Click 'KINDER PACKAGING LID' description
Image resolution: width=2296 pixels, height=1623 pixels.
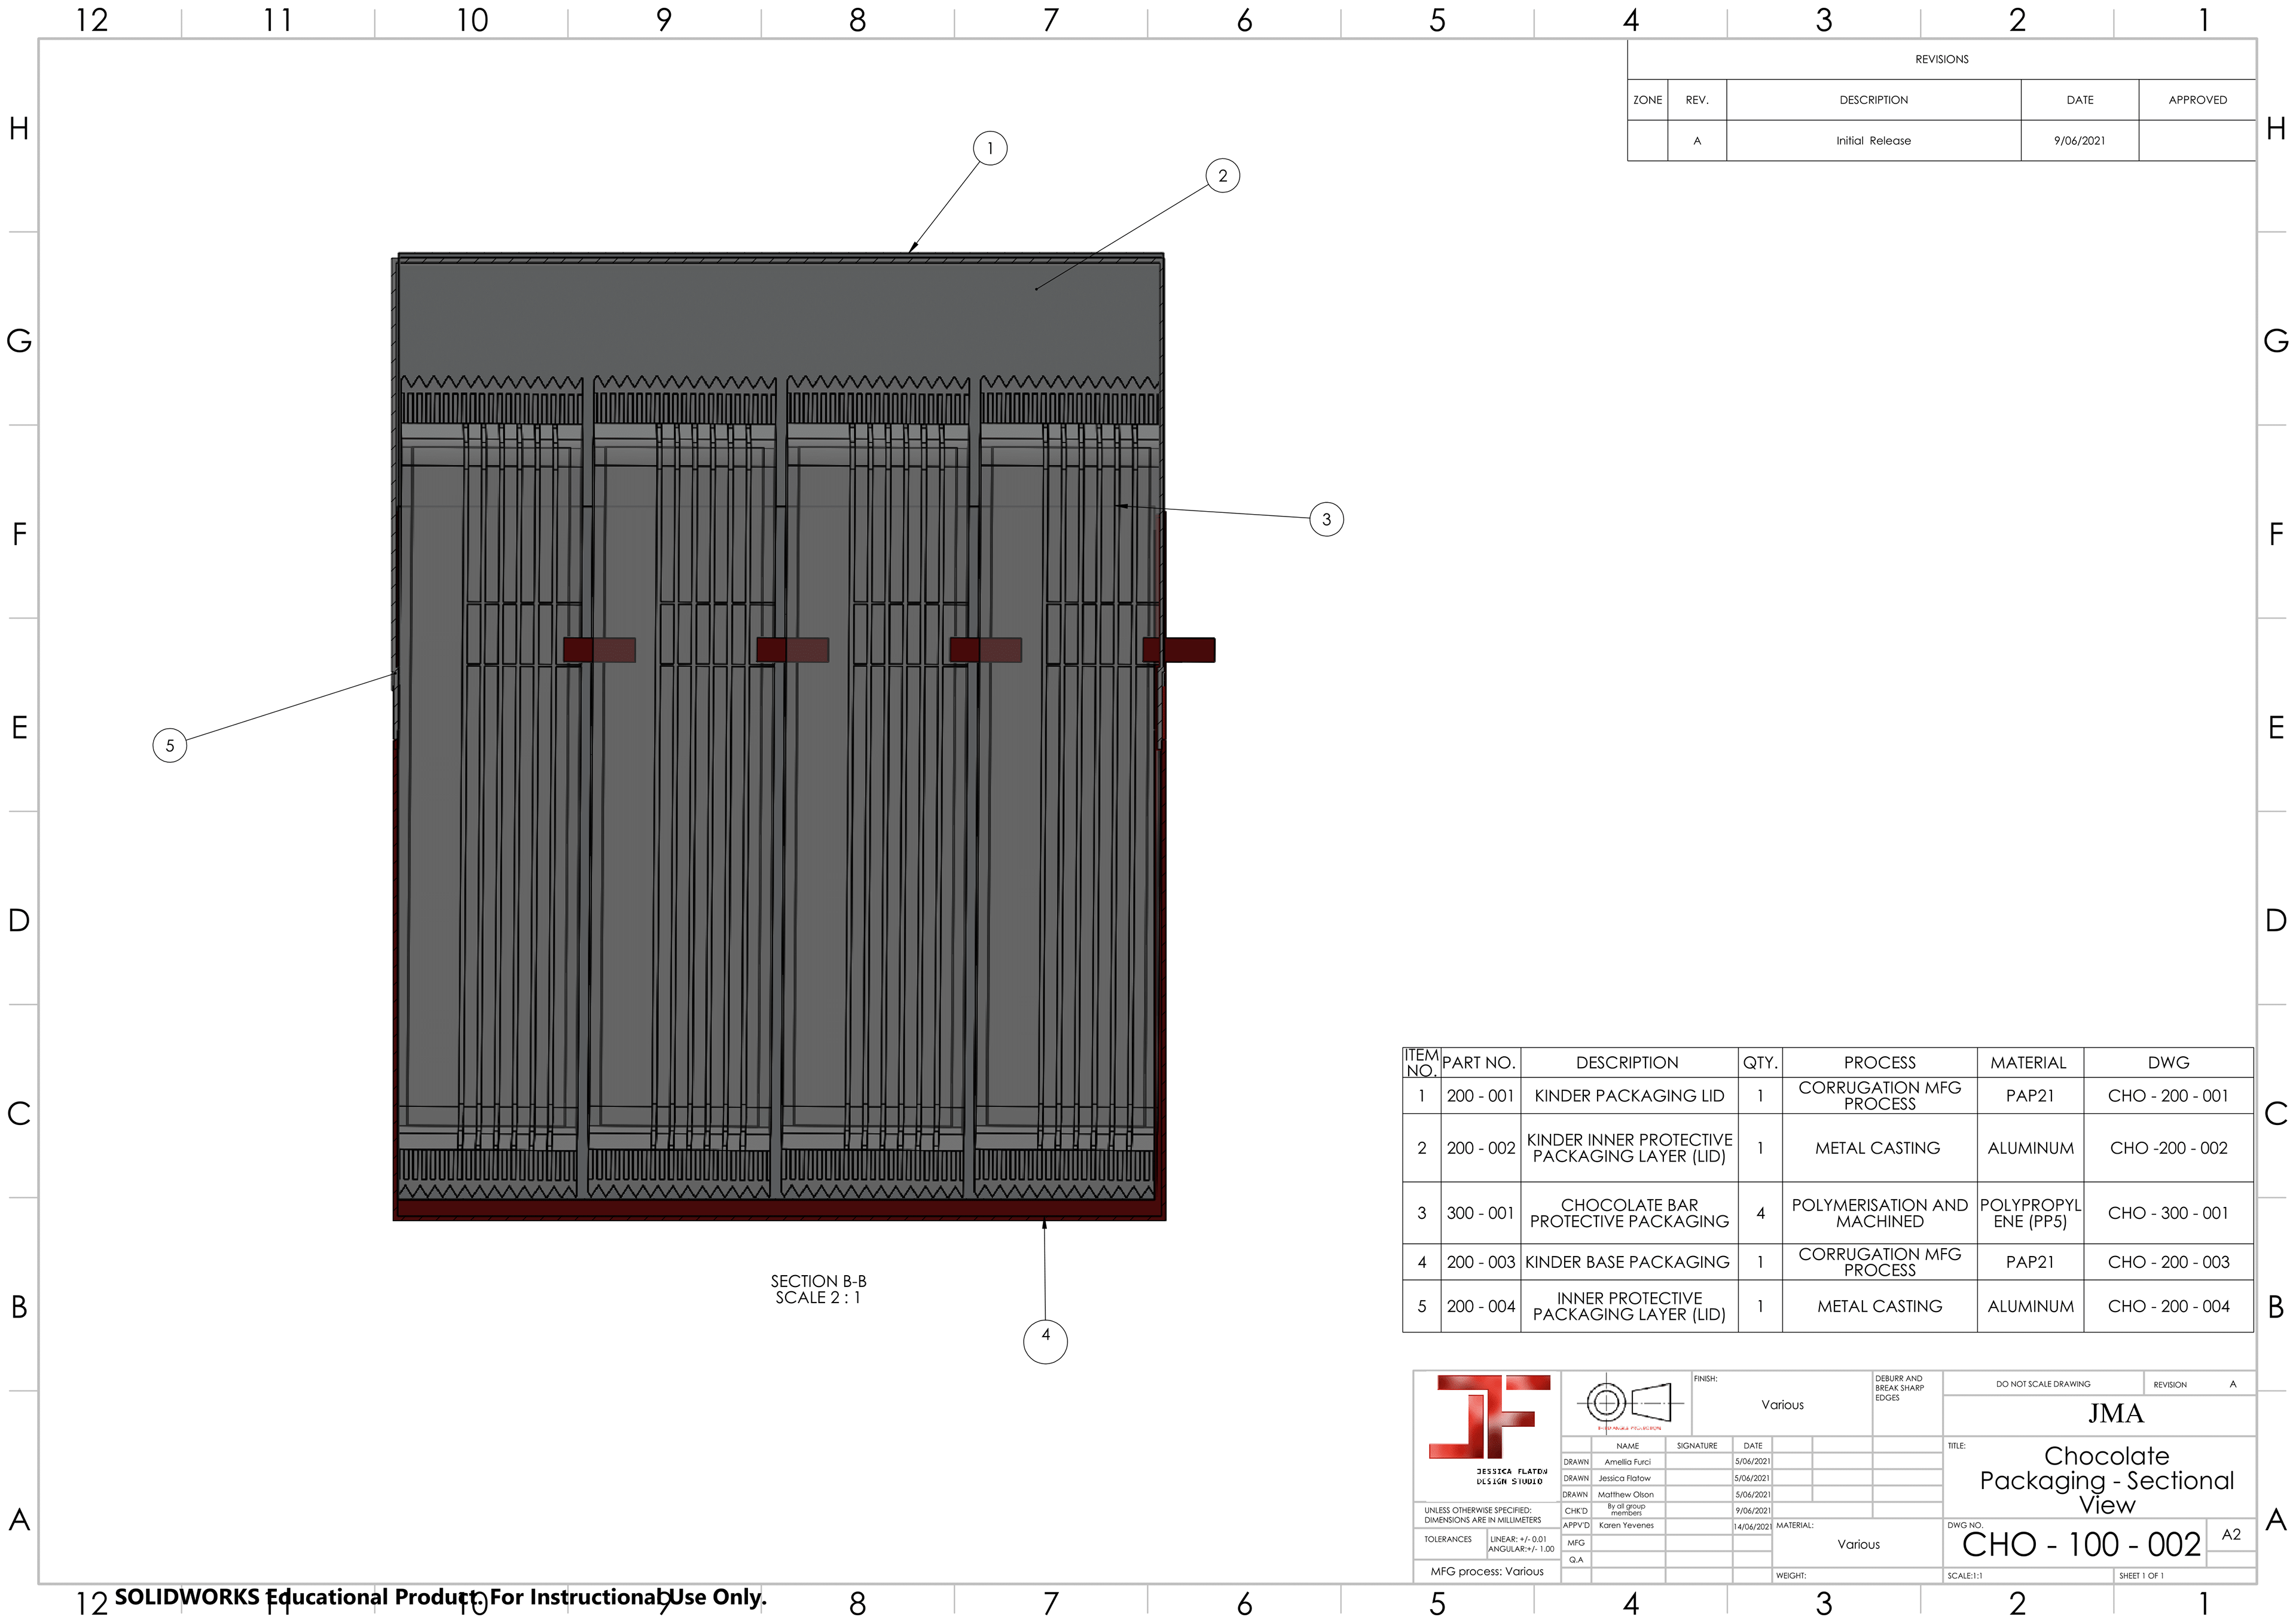1629,1096
